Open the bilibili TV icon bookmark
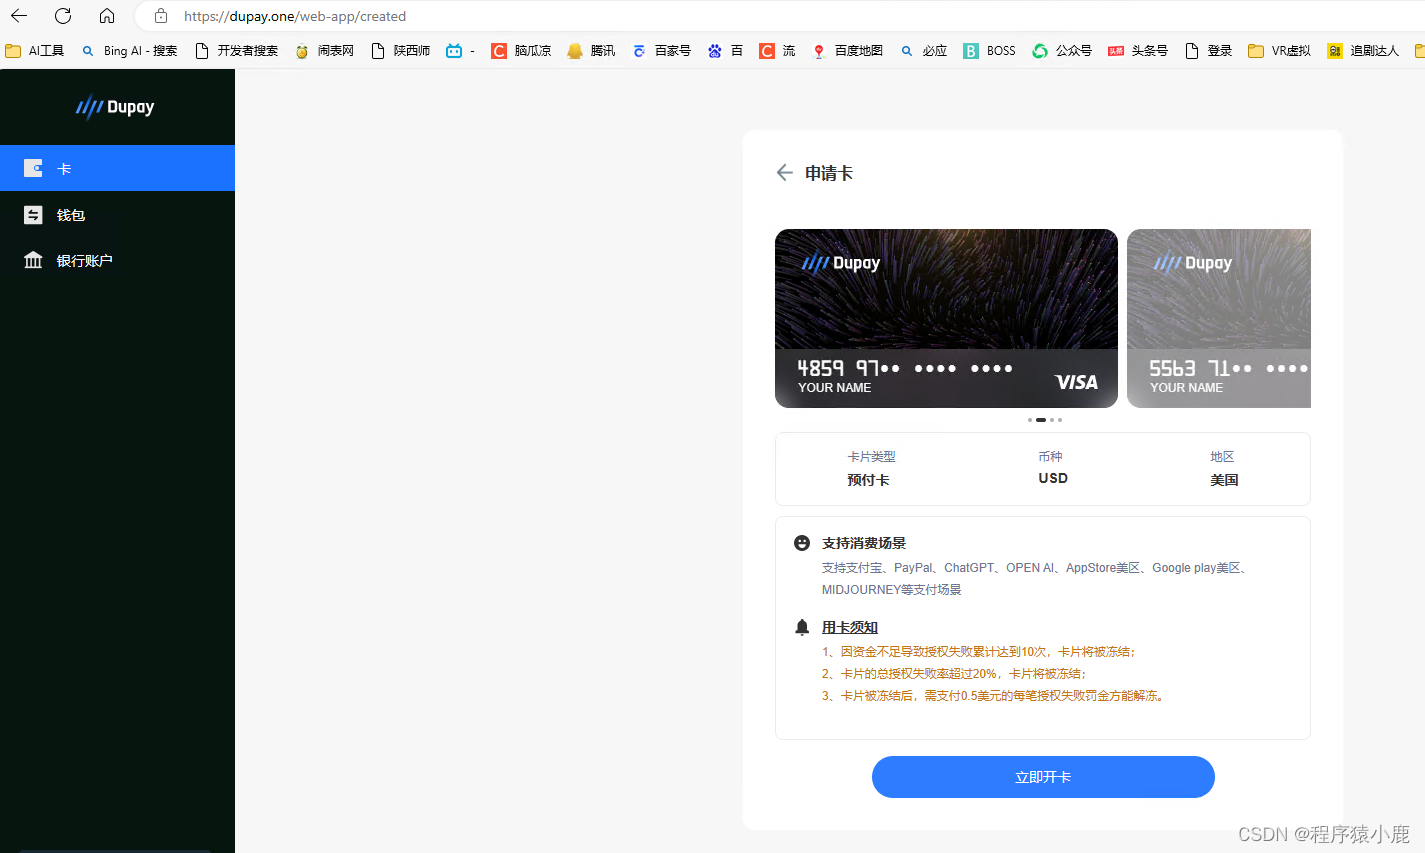This screenshot has height=853, width=1425. [460, 50]
